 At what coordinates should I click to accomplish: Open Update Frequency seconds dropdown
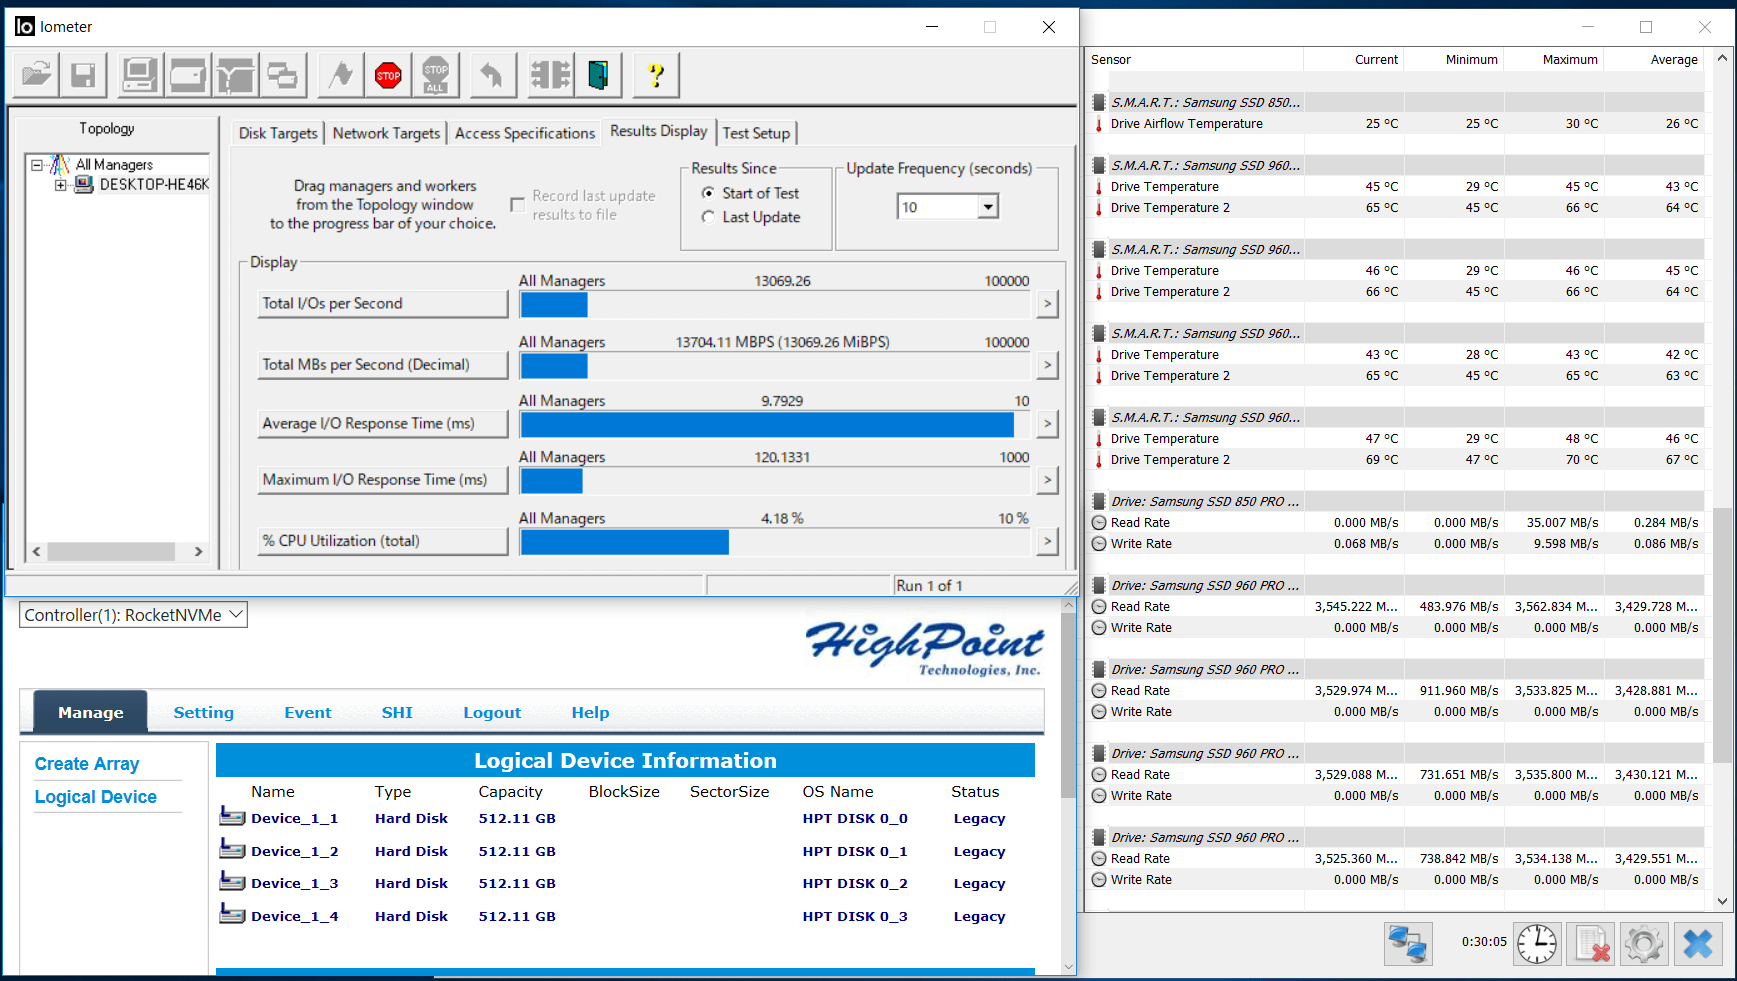[988, 207]
